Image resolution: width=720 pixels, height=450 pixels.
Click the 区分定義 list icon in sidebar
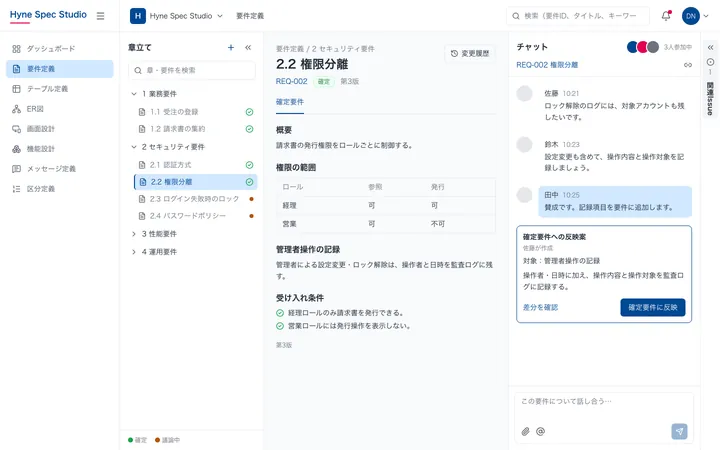(17, 189)
